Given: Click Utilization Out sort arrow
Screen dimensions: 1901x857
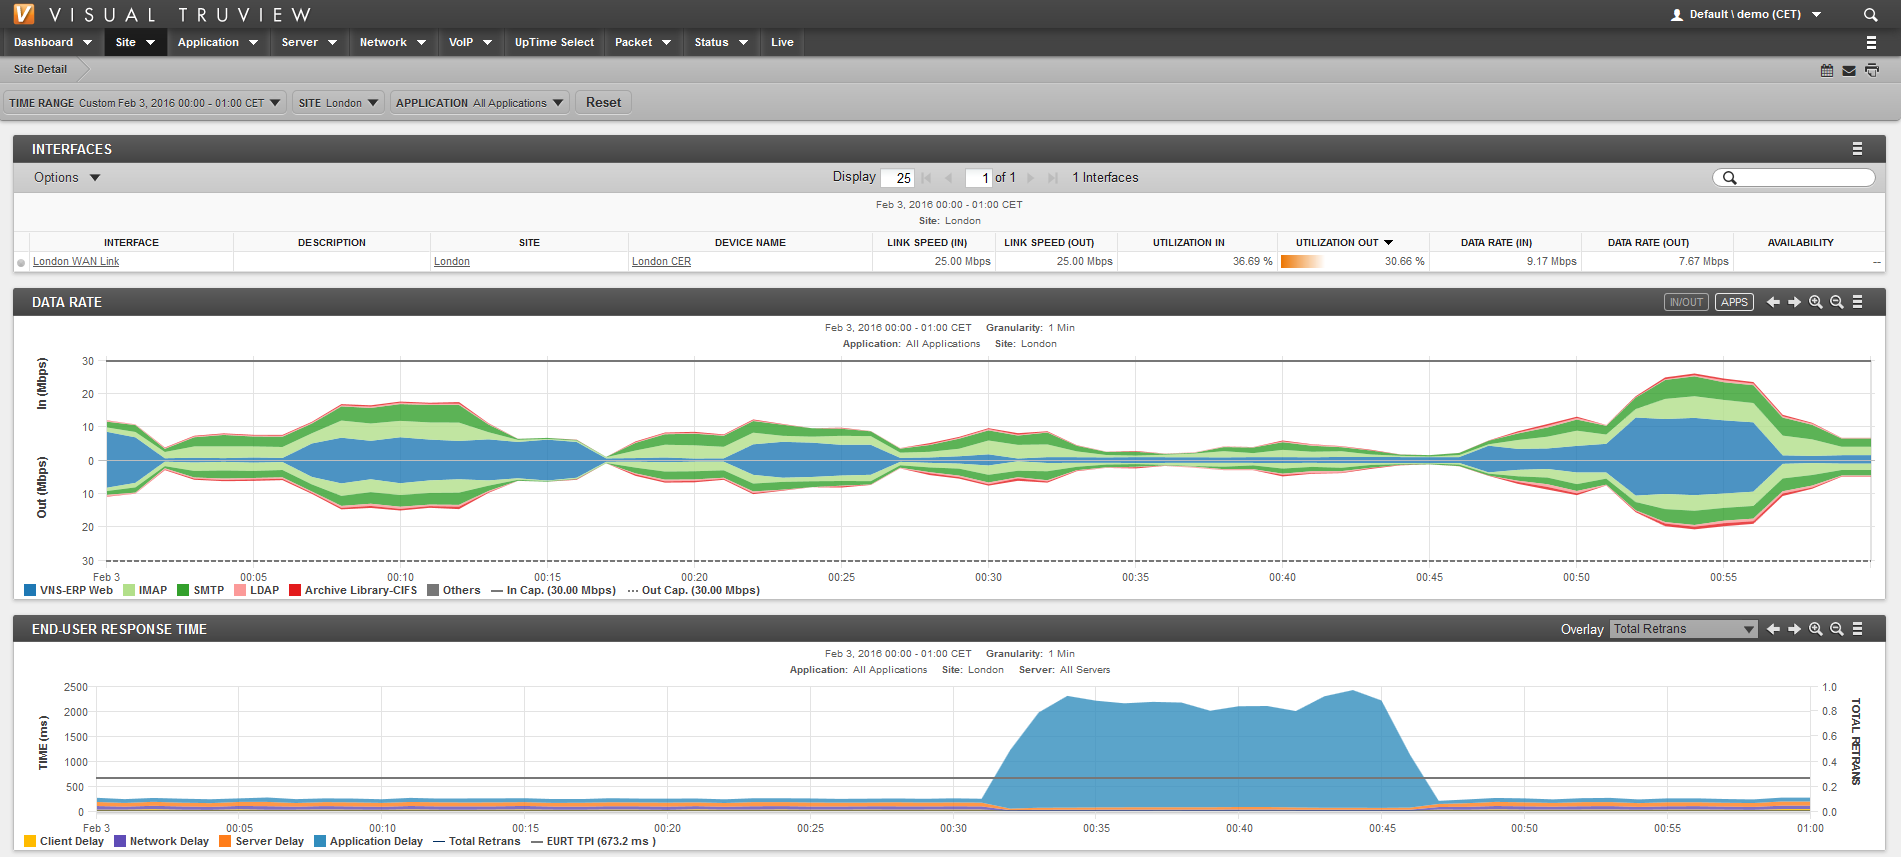Looking at the screenshot, I should pos(1388,243).
